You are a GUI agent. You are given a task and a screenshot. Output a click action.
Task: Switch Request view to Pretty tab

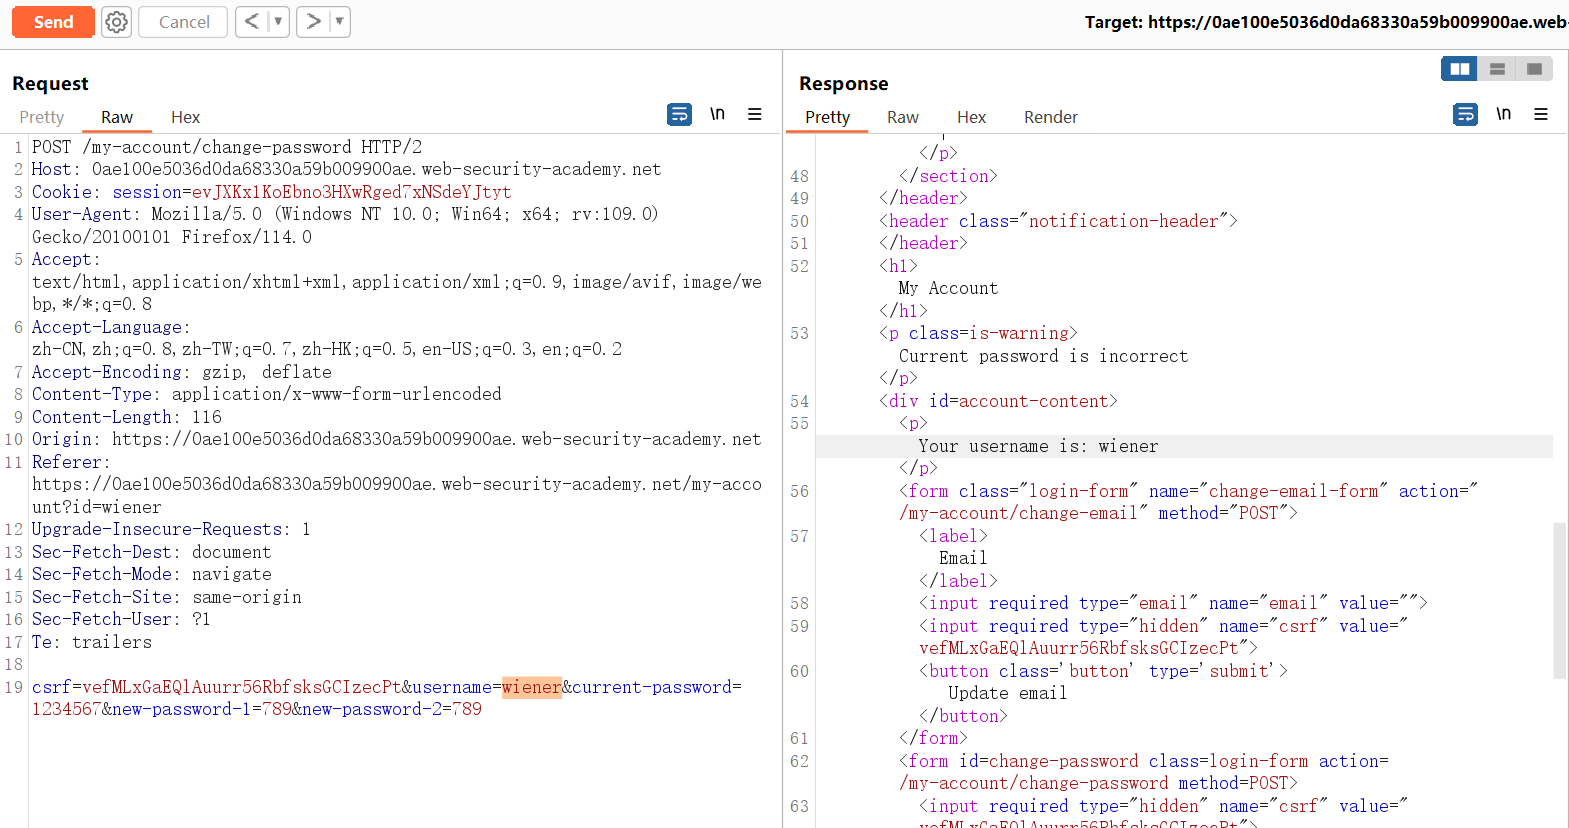42,117
